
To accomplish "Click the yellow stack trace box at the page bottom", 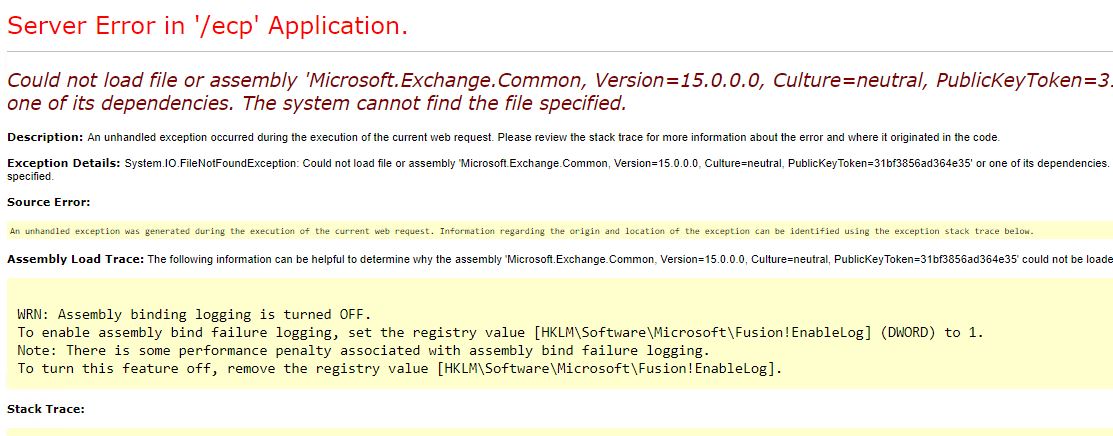I will tap(559, 432).
